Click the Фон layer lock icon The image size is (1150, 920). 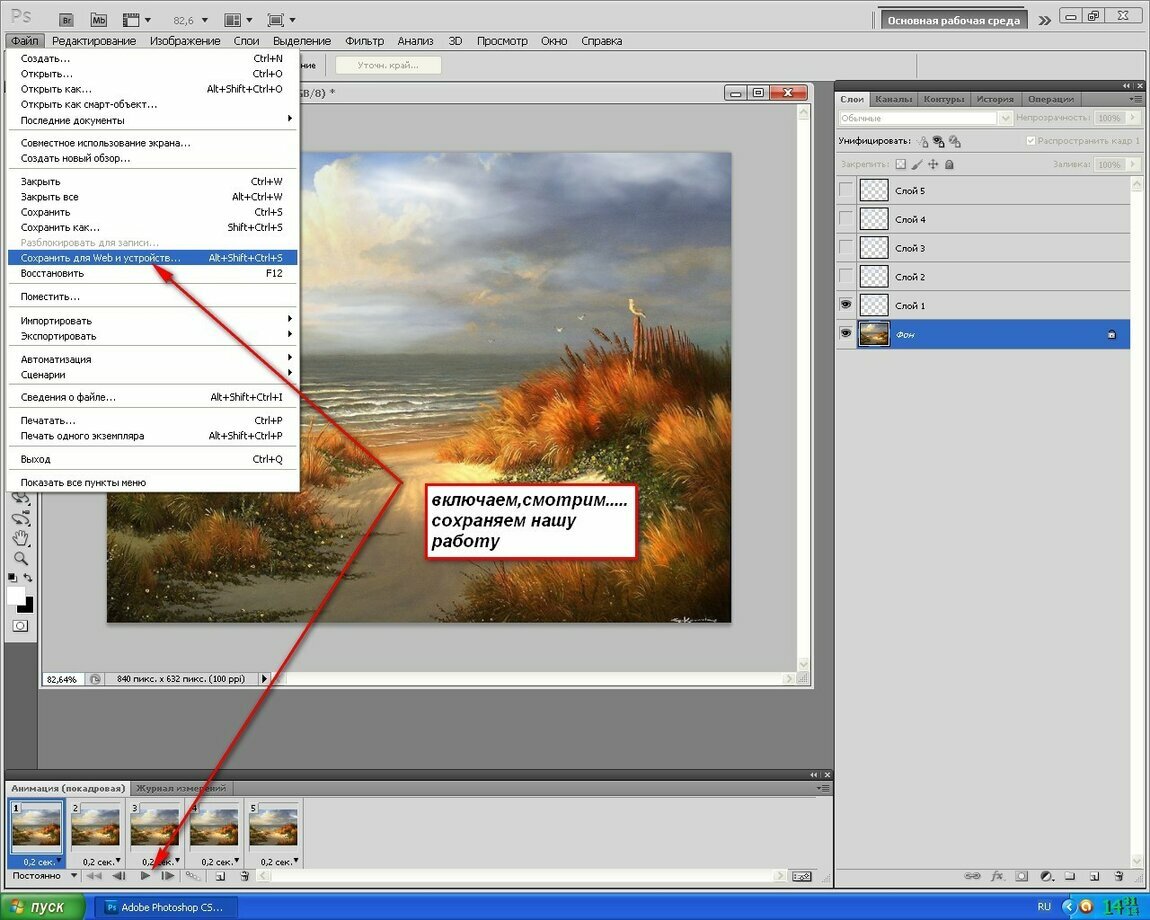1111,335
